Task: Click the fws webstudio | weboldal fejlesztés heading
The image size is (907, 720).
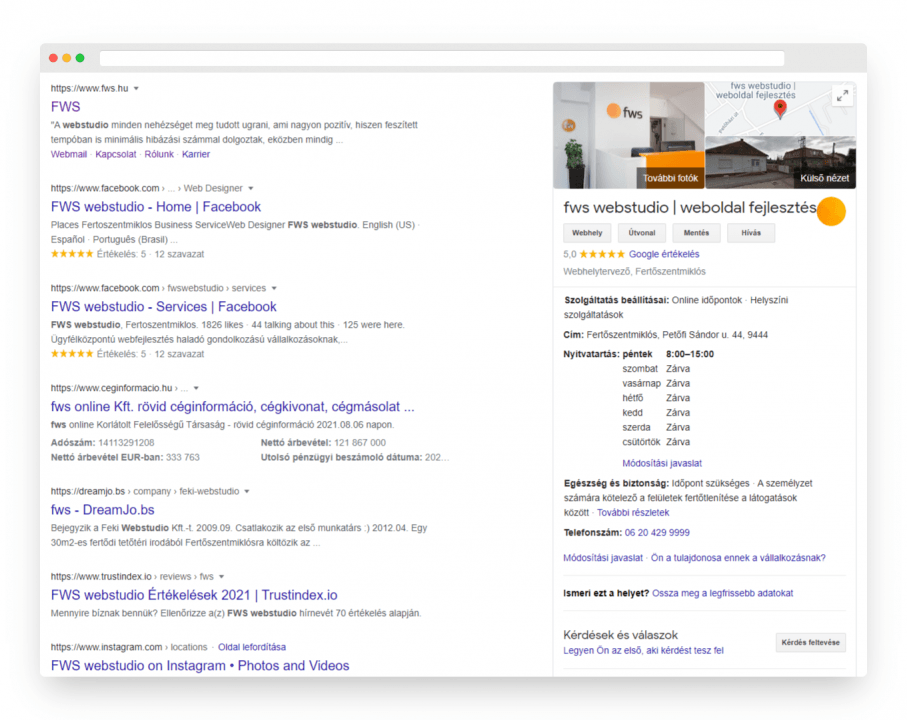Action: tap(690, 208)
